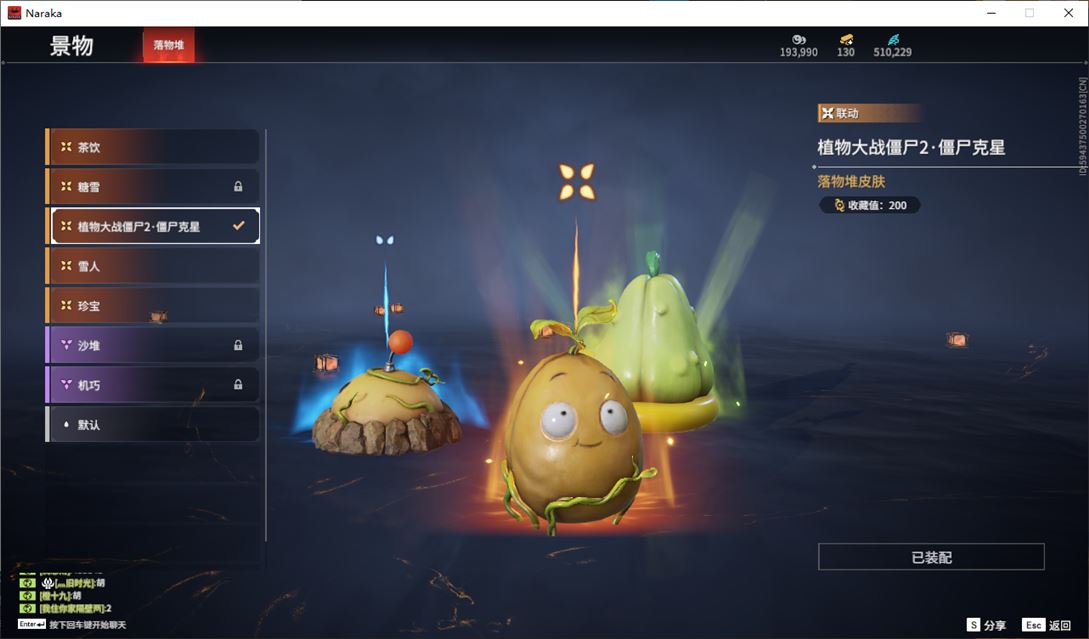Choose the 沙堆 skin row
1089x639 pixels.
(153, 345)
